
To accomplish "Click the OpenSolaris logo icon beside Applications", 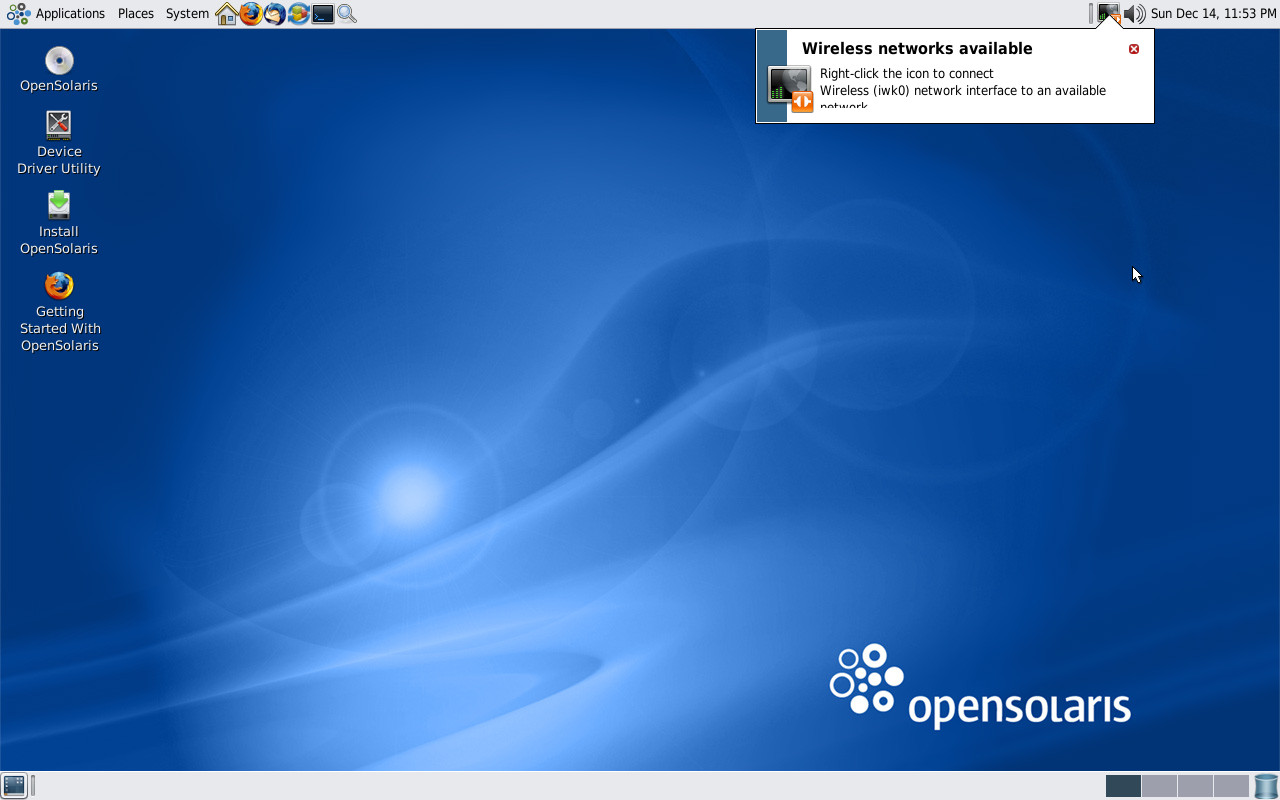I will point(18,14).
